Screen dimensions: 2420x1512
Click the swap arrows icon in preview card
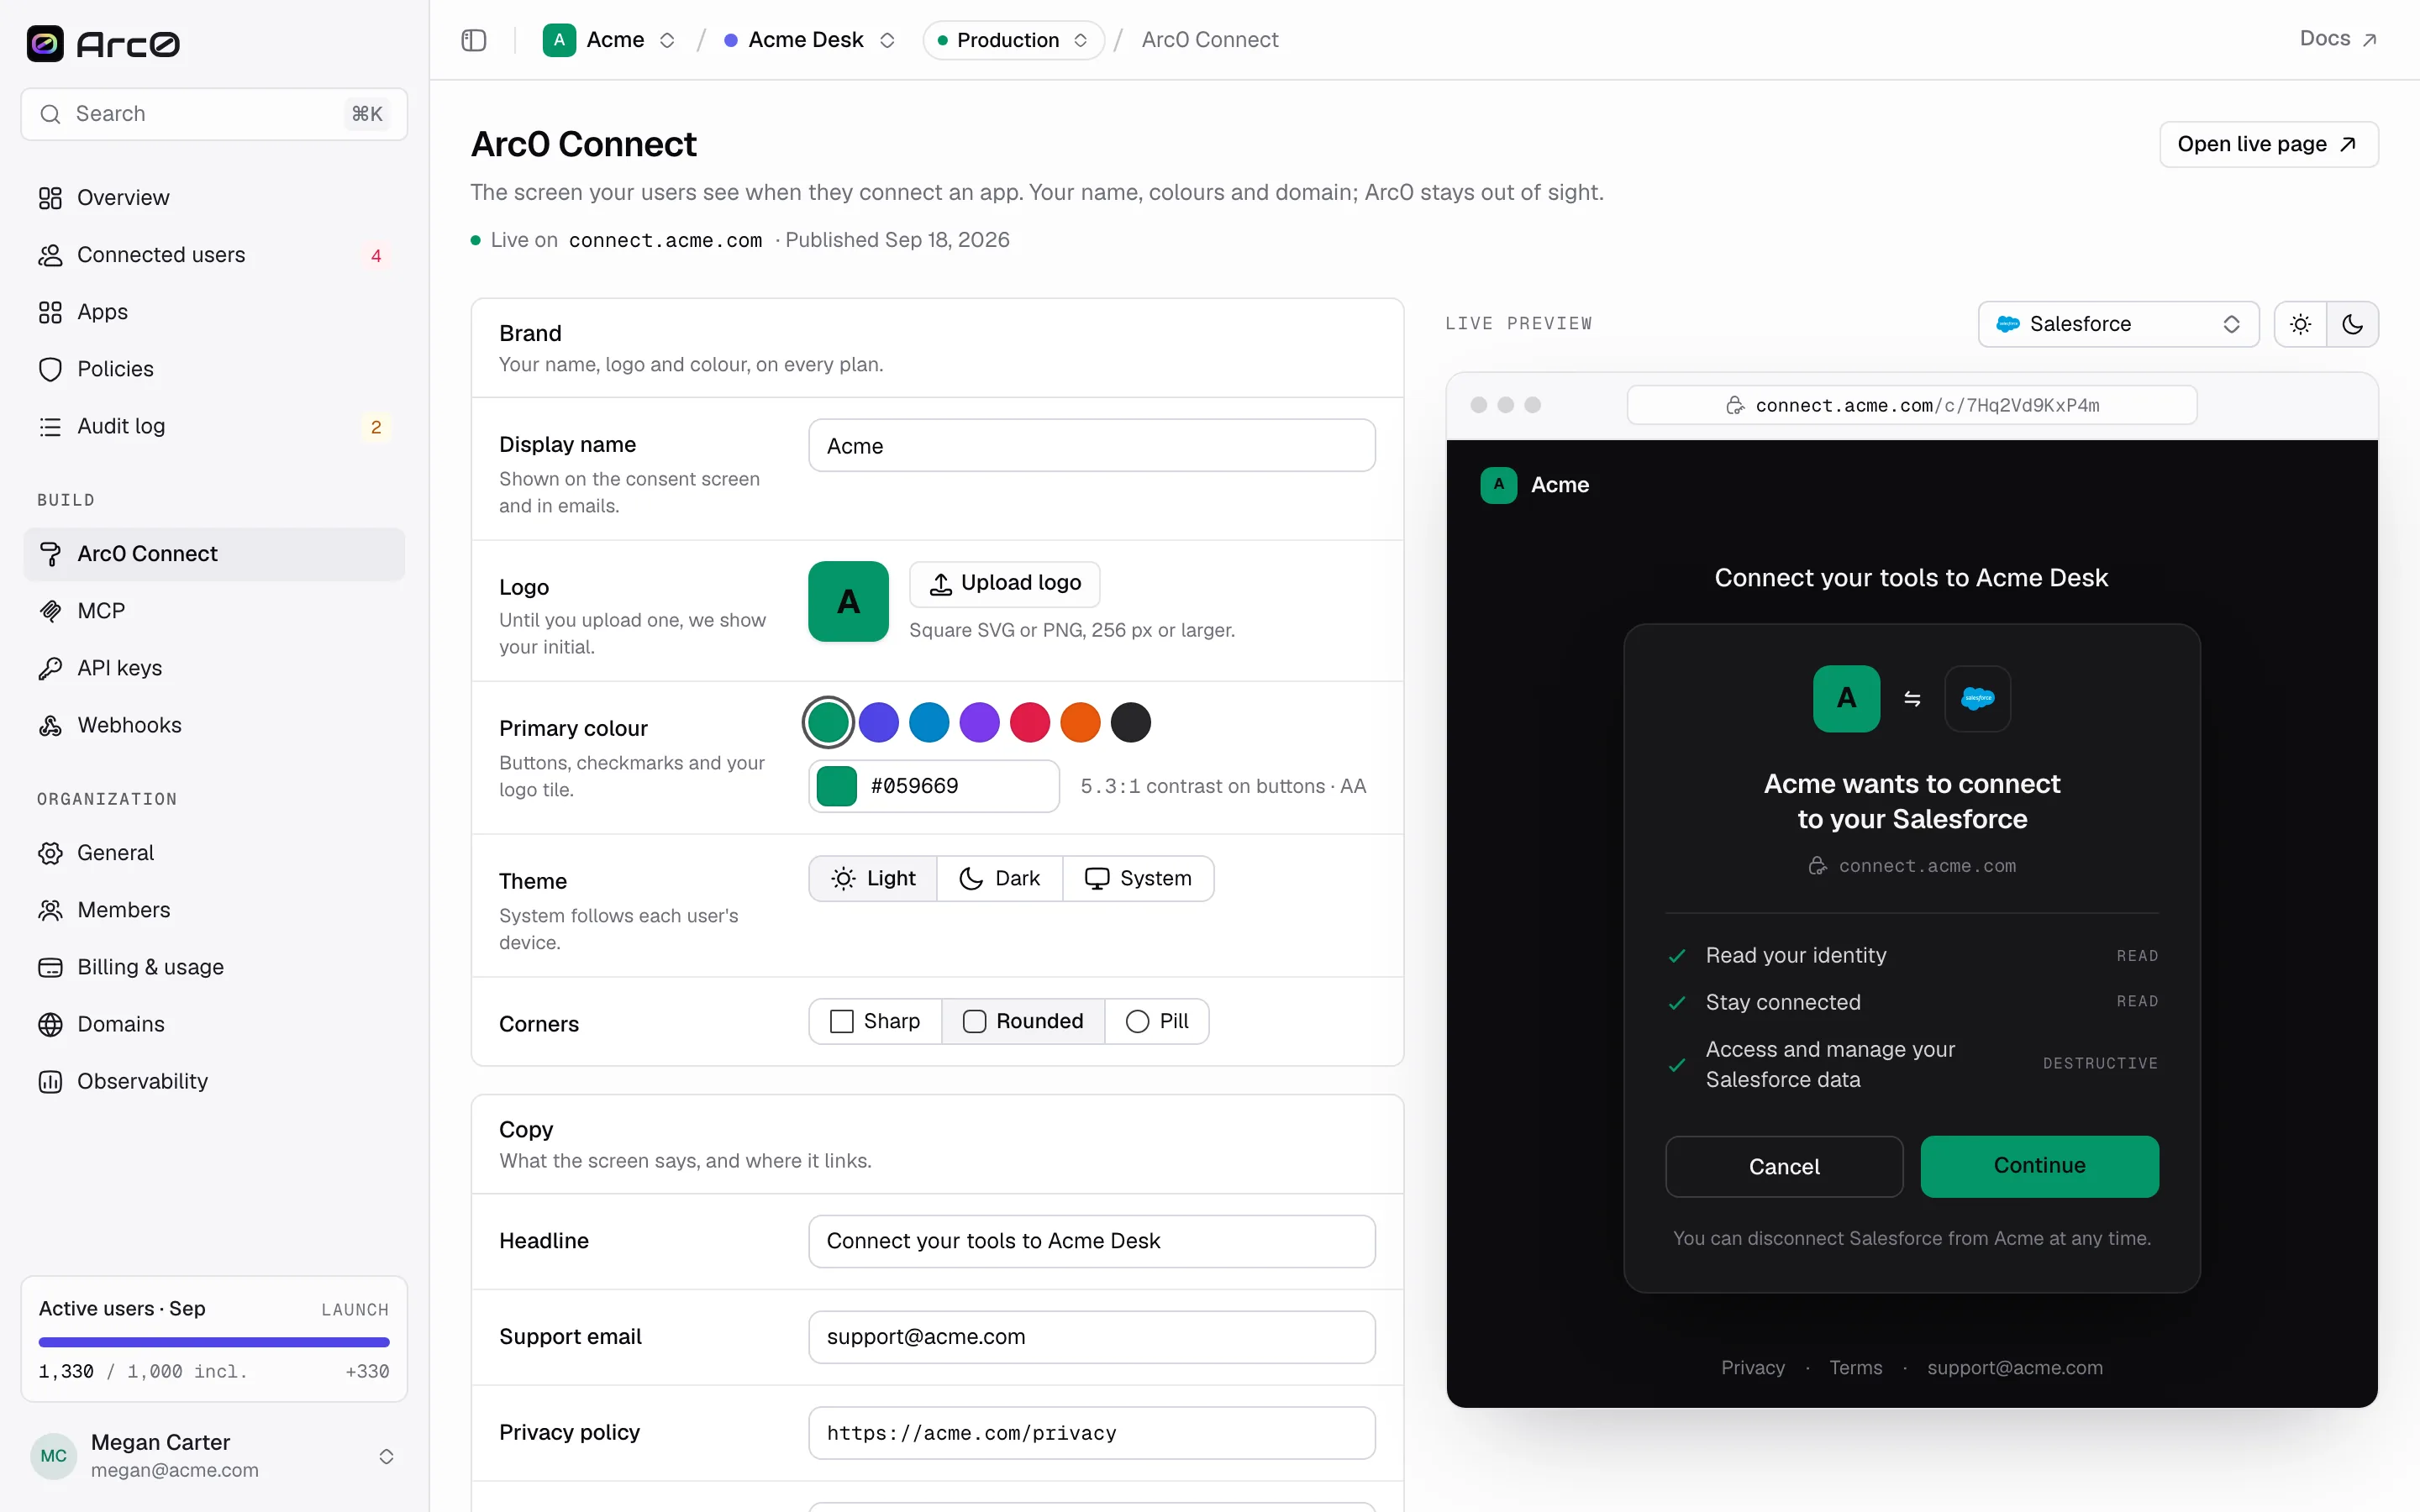coord(1912,698)
